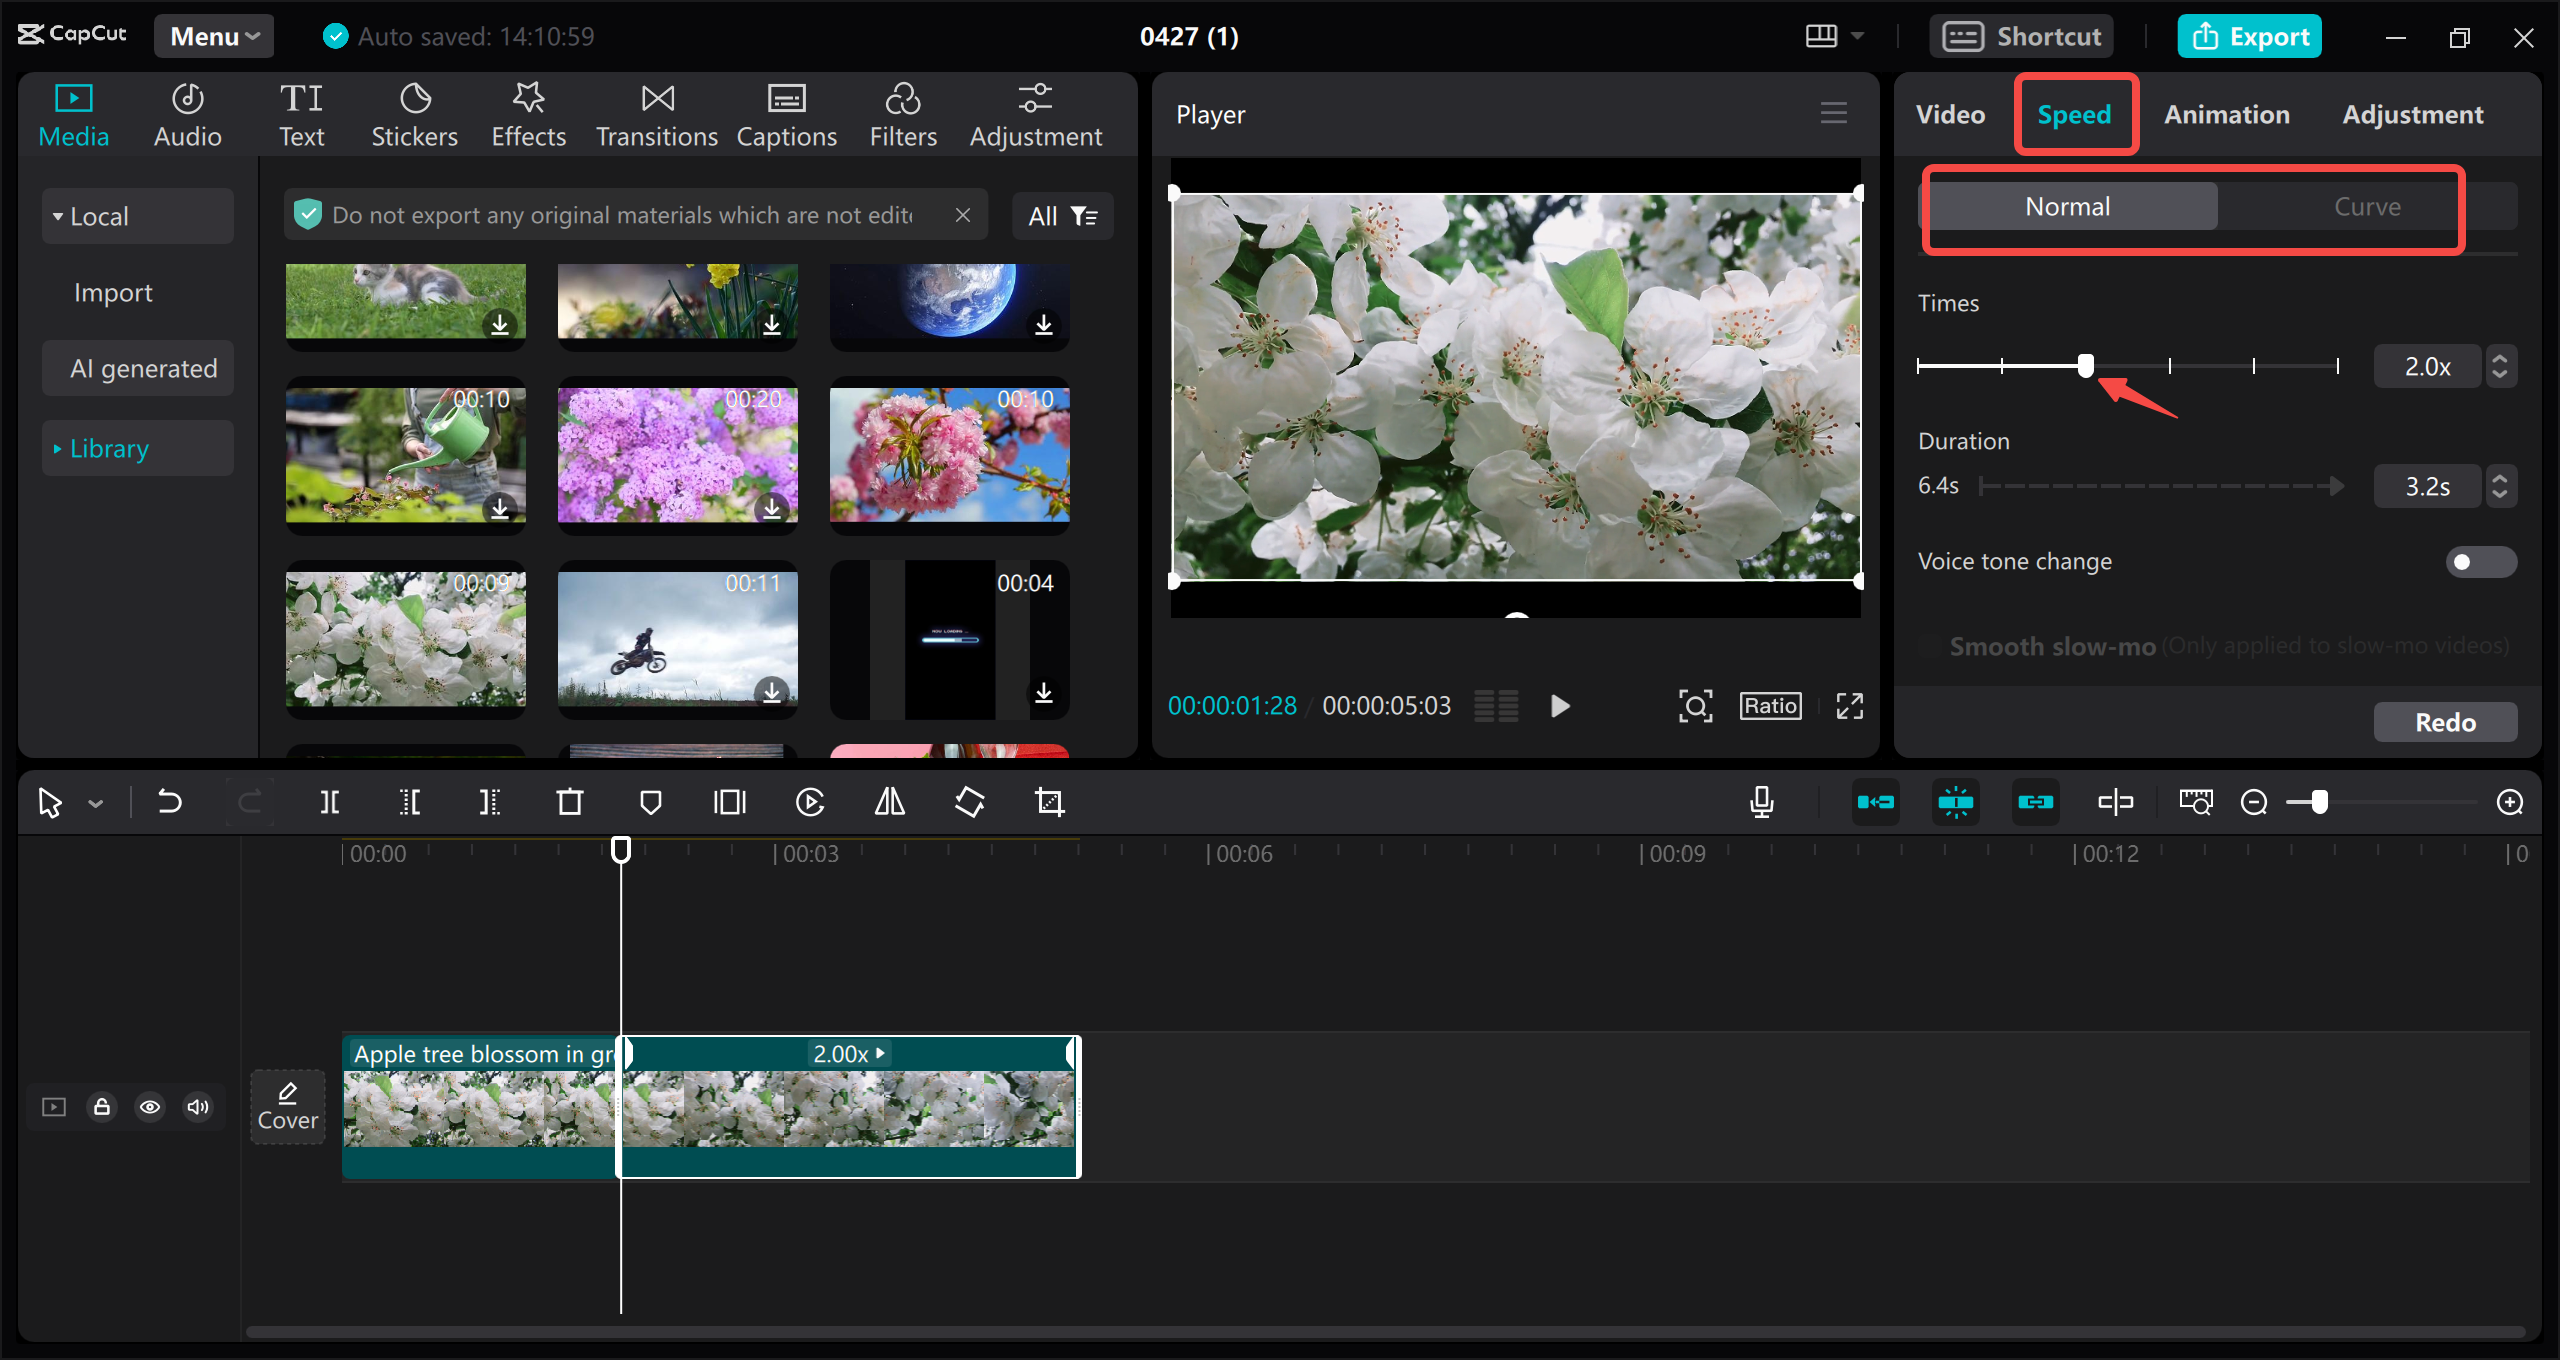Click the Delete left (trim start) icon

(409, 802)
